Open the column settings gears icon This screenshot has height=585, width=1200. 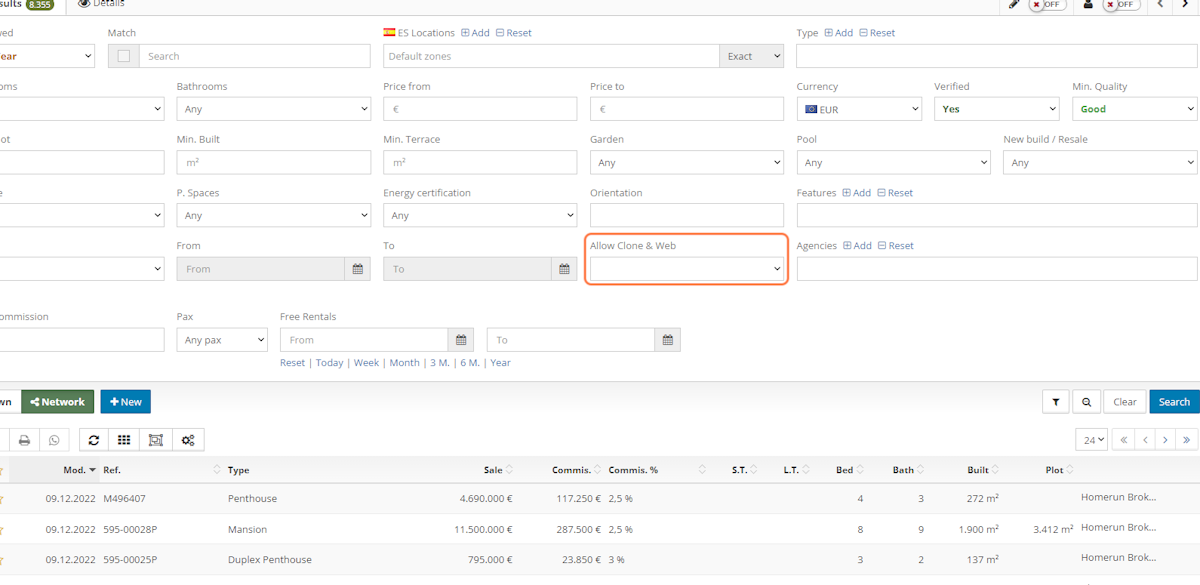pyautogui.click(x=188, y=440)
